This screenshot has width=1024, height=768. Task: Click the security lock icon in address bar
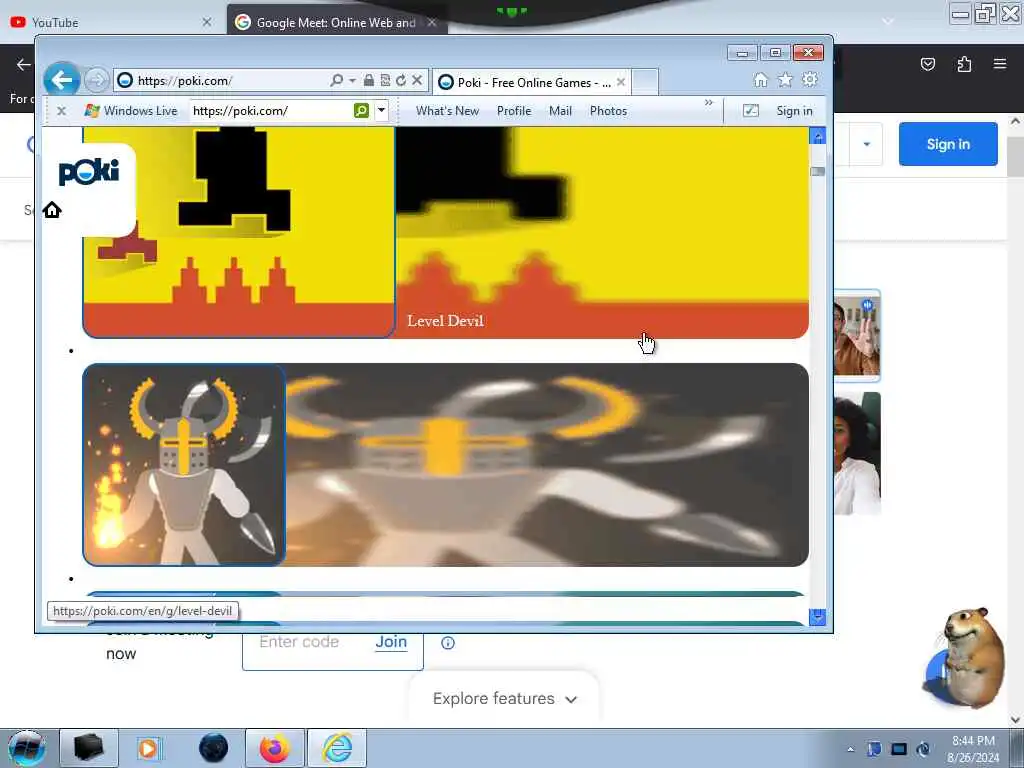tap(368, 80)
